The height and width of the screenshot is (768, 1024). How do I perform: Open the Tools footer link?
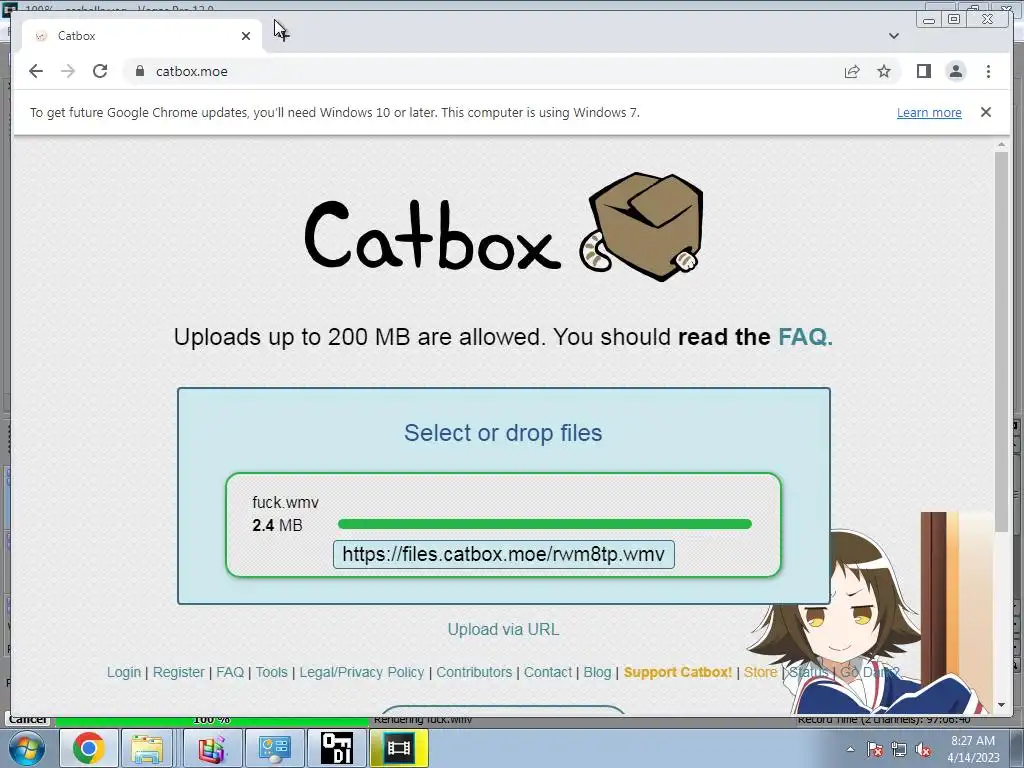[x=272, y=672]
